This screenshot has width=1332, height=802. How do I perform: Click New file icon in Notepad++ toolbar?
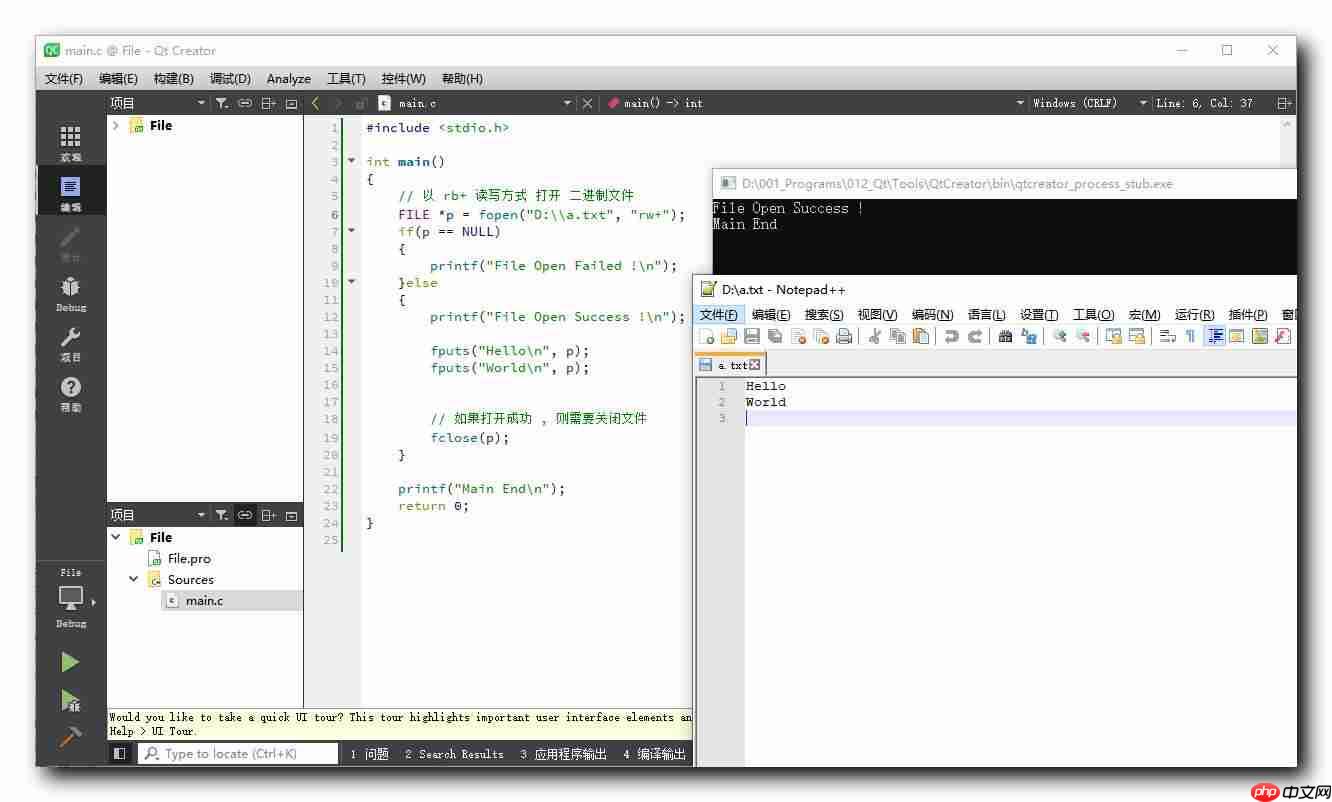[x=707, y=336]
